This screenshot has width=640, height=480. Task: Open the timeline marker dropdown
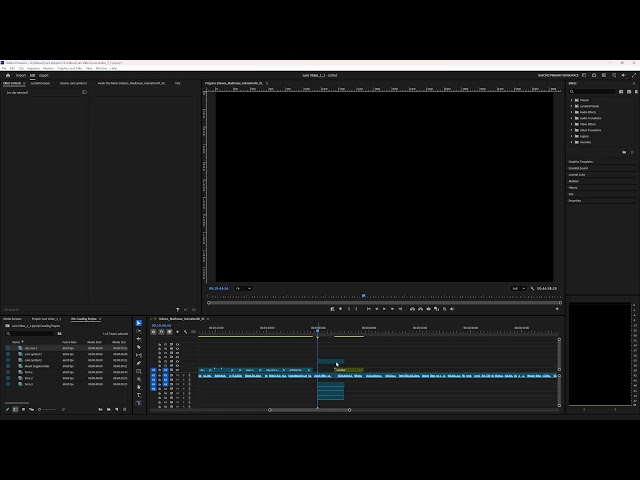178,332
